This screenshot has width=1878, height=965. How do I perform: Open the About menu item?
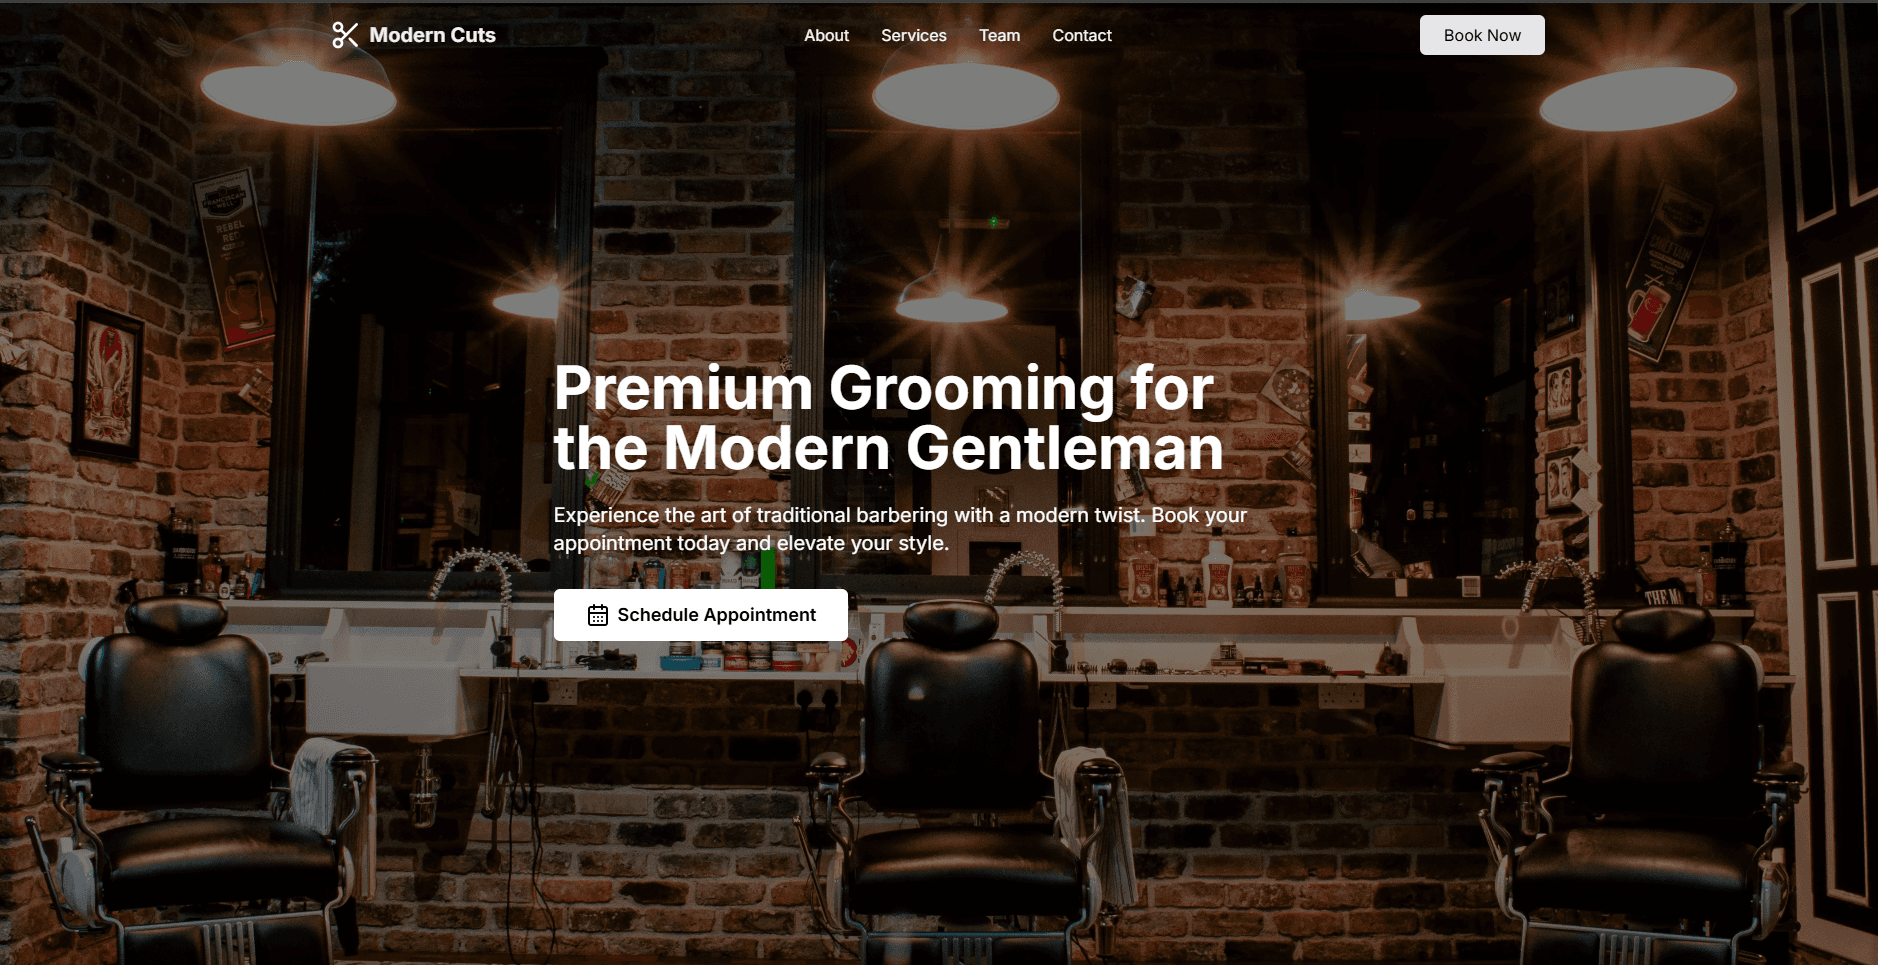pos(826,35)
